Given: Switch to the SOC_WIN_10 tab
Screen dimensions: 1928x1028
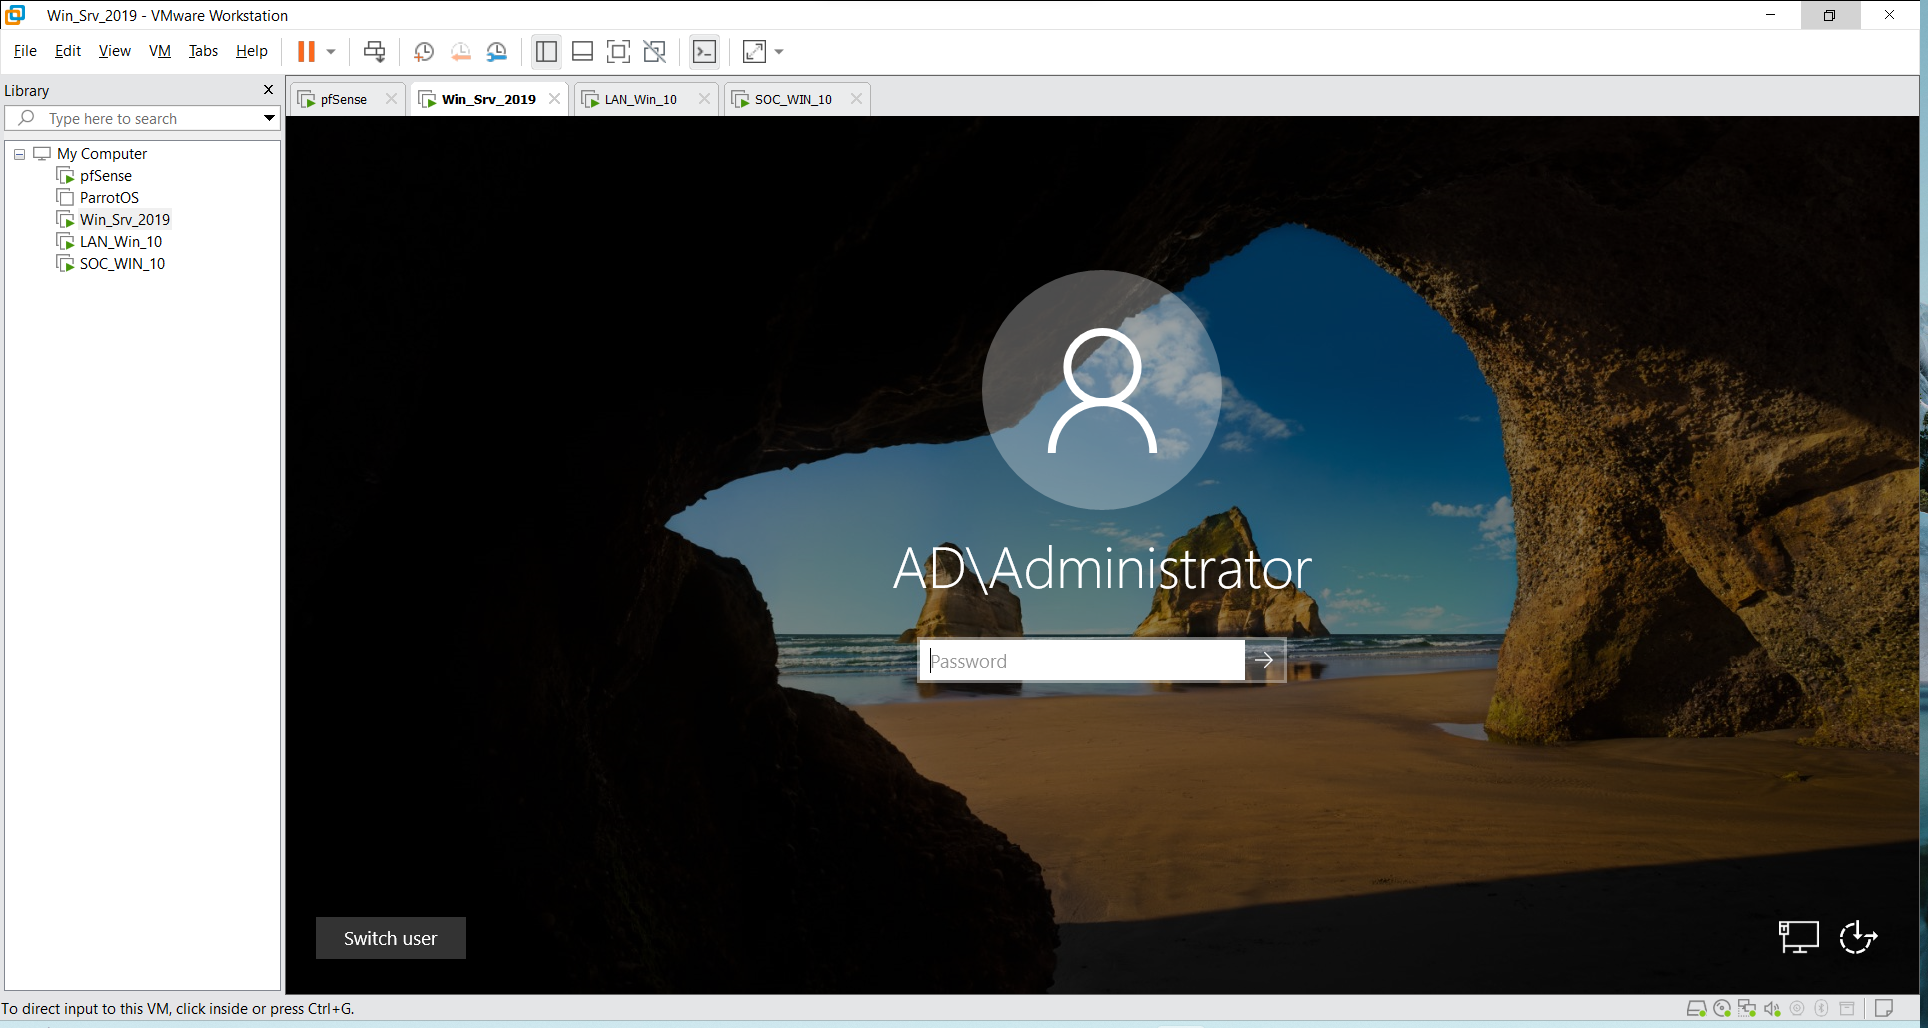Looking at the screenshot, I should (793, 99).
